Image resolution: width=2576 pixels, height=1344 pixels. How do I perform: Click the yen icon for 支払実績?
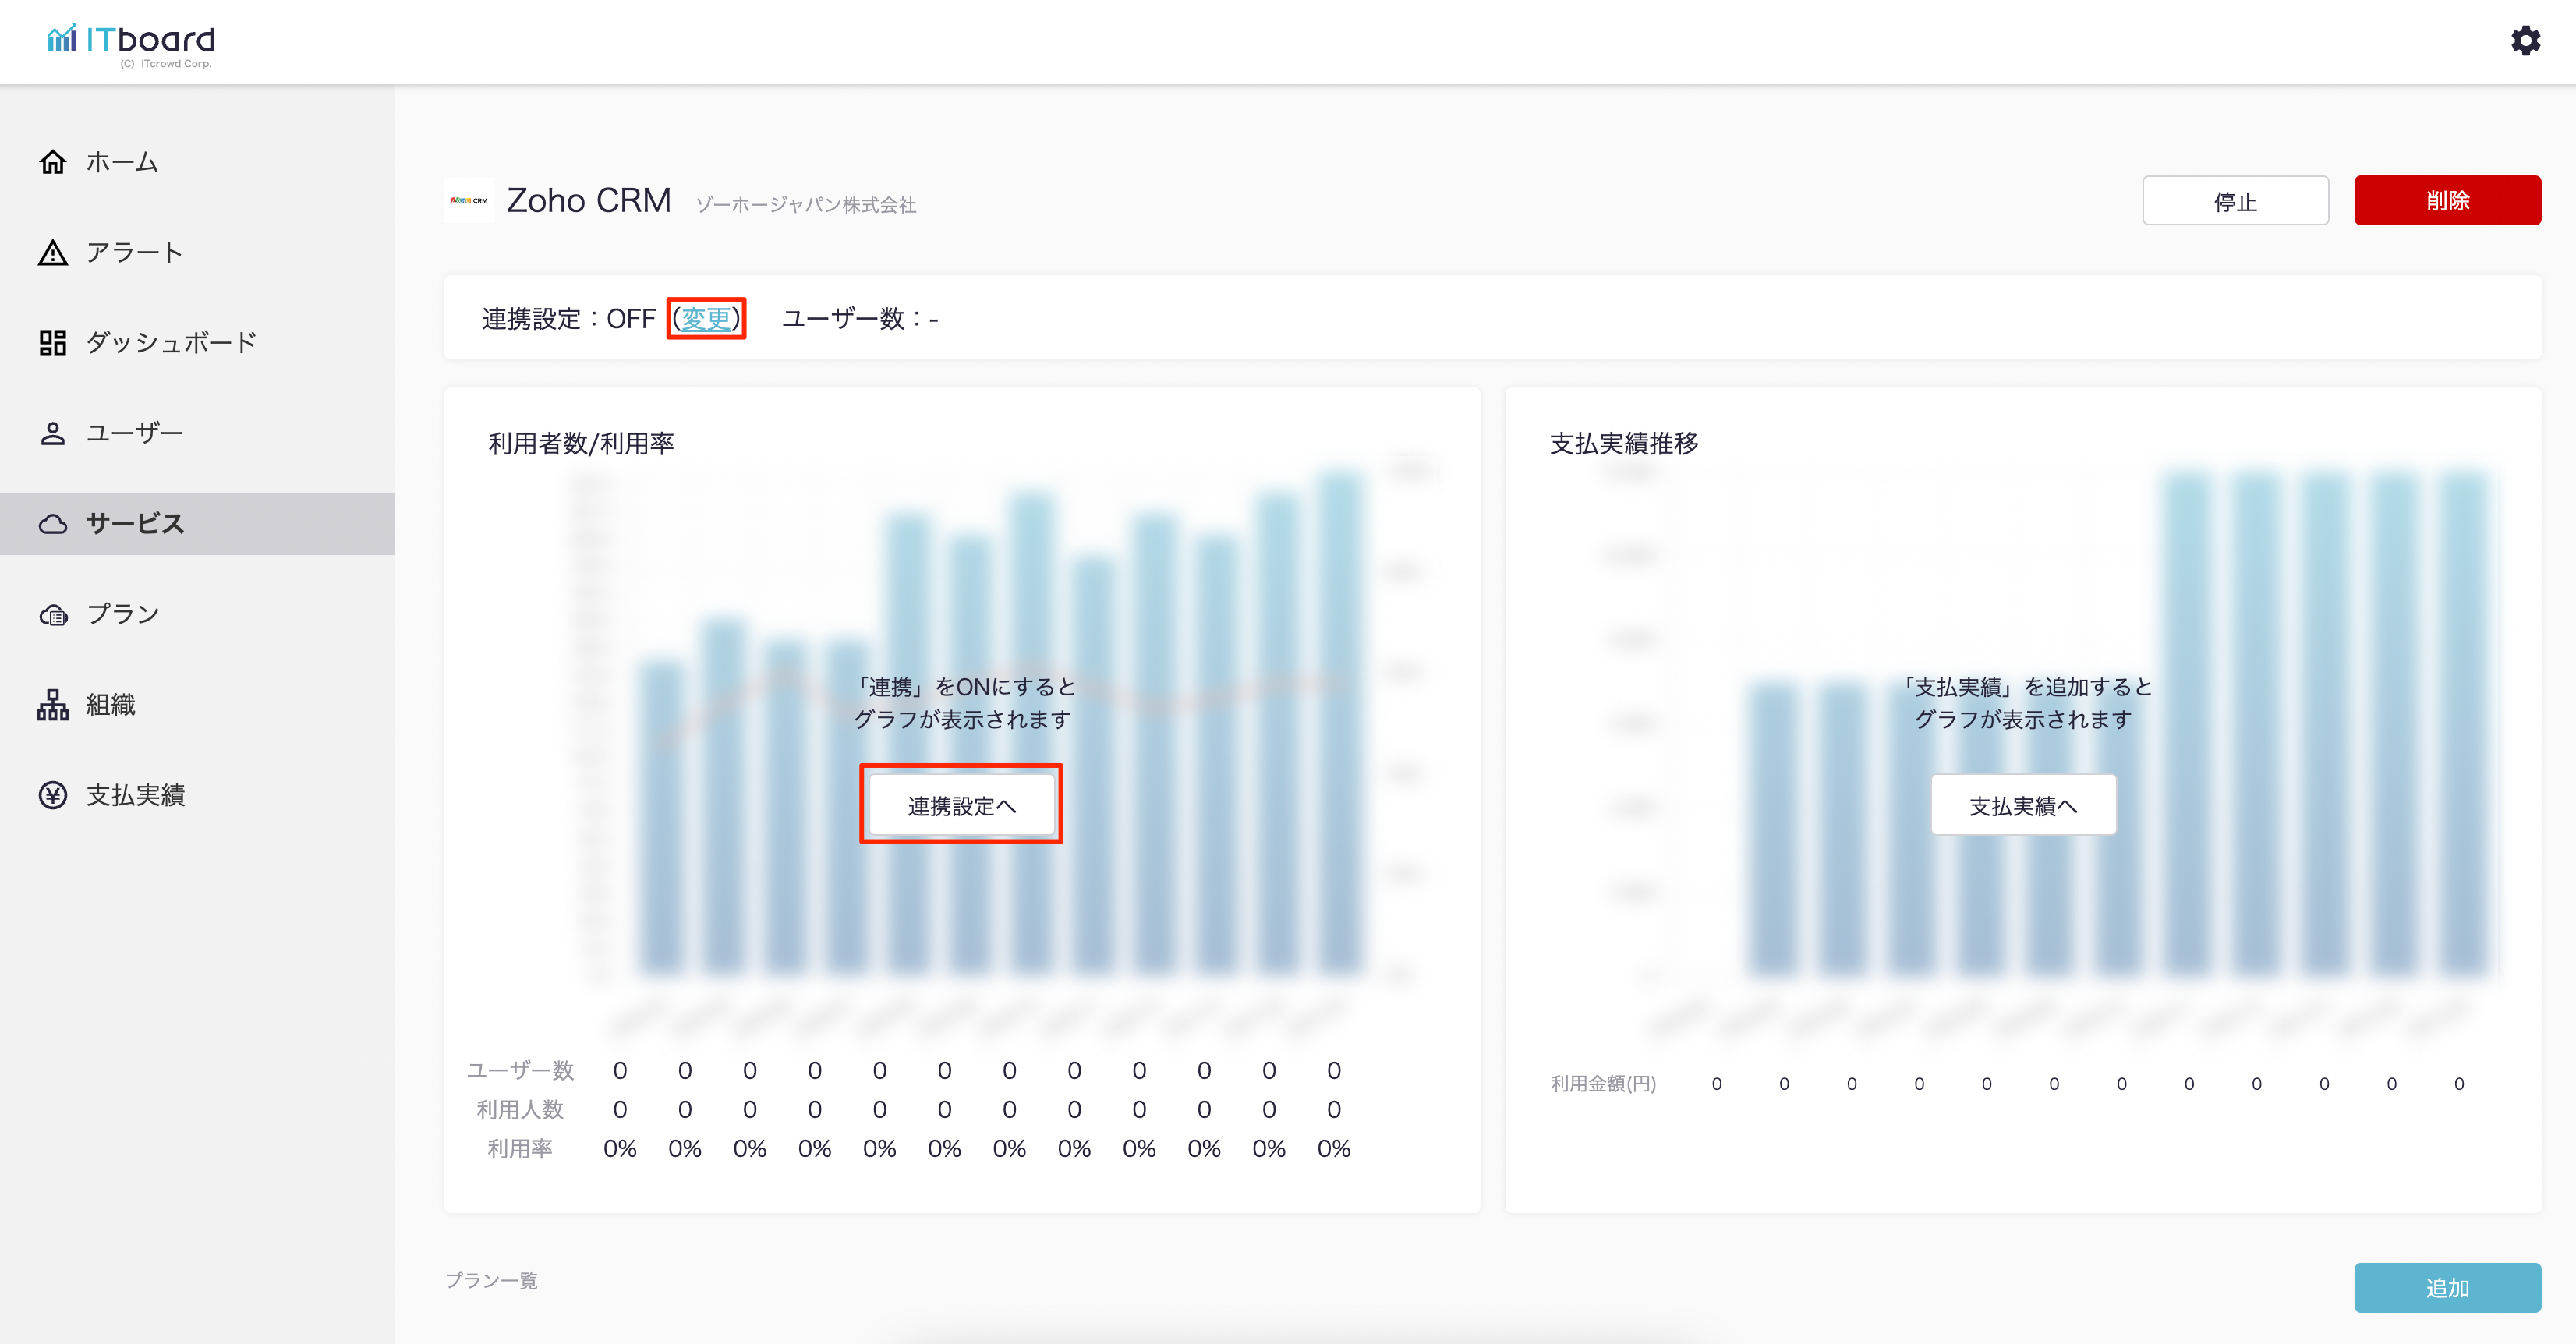(53, 795)
